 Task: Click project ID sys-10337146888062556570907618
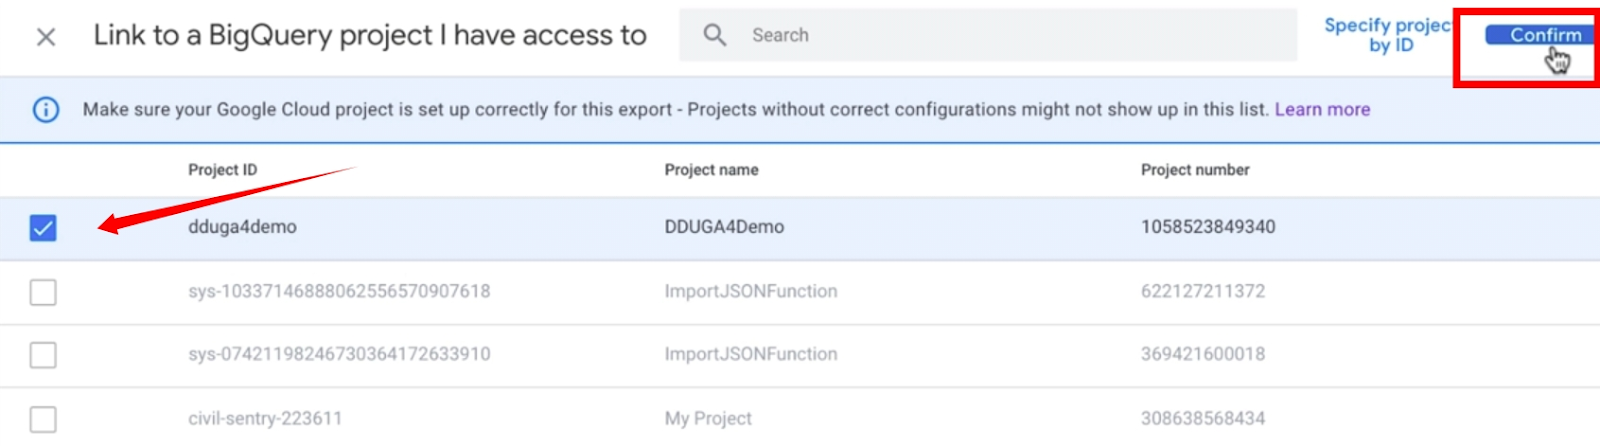click(339, 291)
